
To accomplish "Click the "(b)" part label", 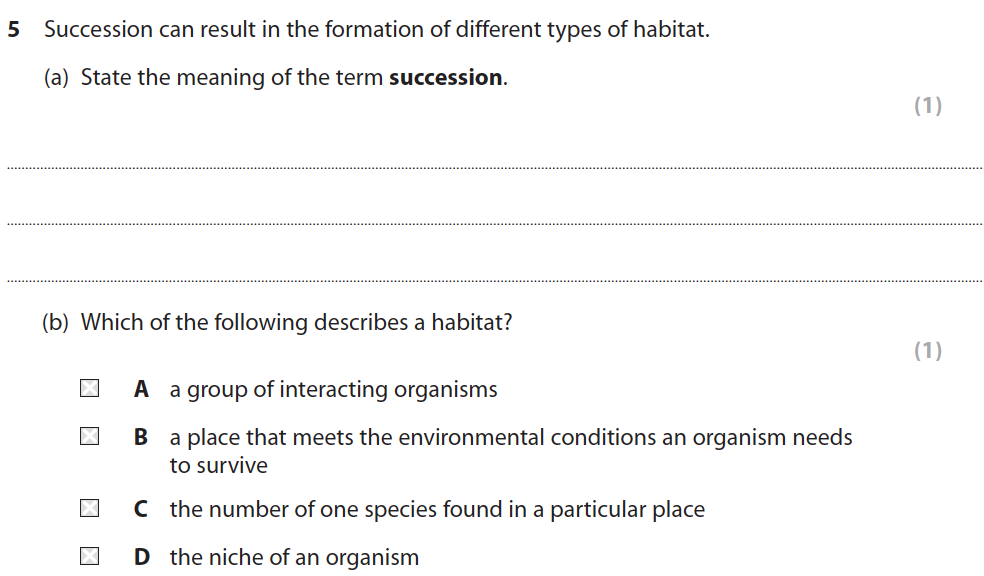I will tap(56, 323).
